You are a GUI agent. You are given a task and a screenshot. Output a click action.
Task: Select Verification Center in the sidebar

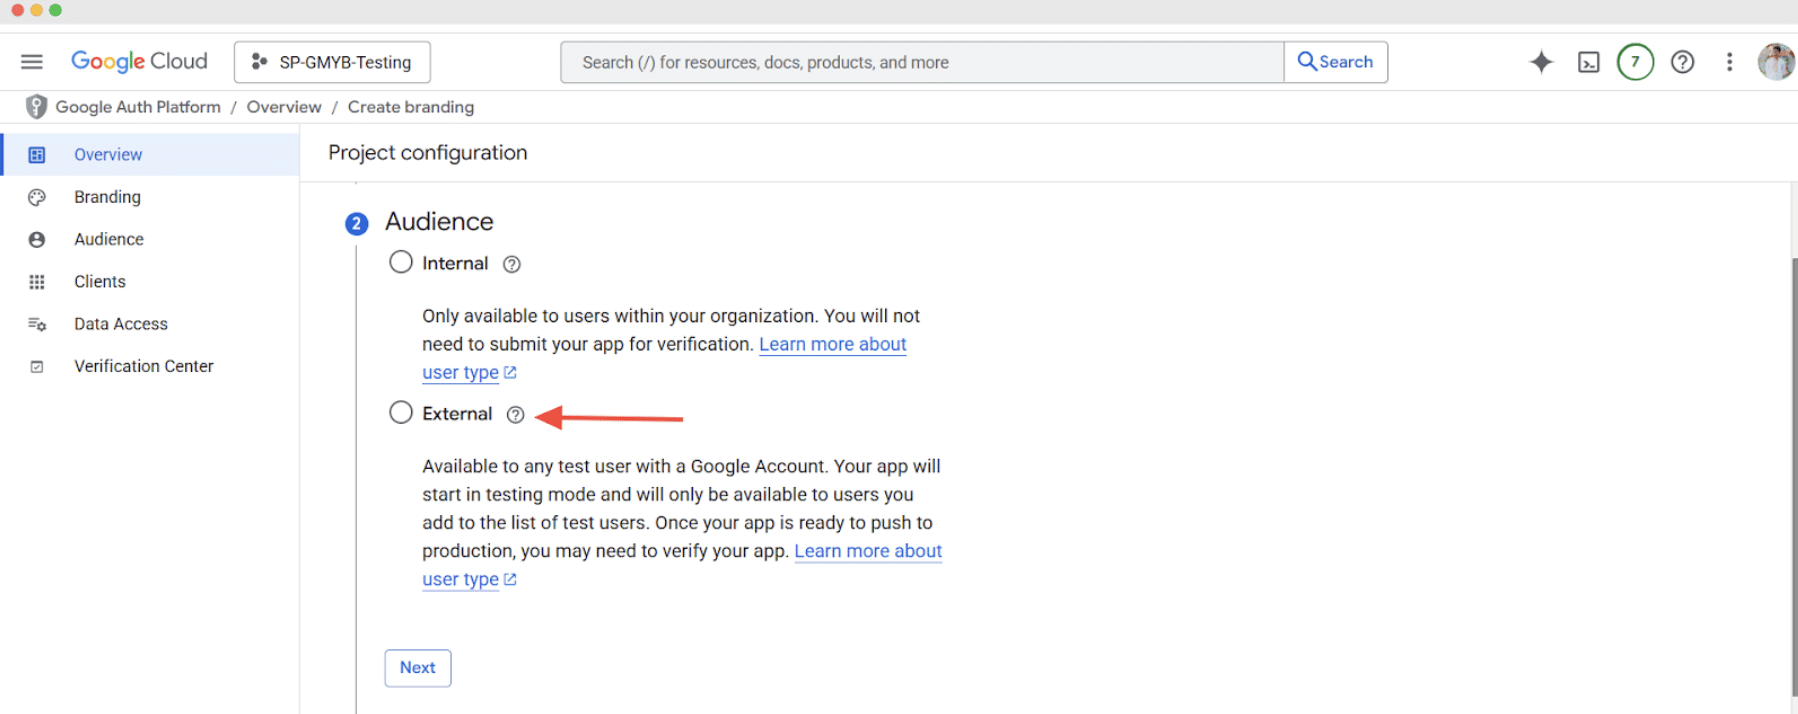click(151, 366)
